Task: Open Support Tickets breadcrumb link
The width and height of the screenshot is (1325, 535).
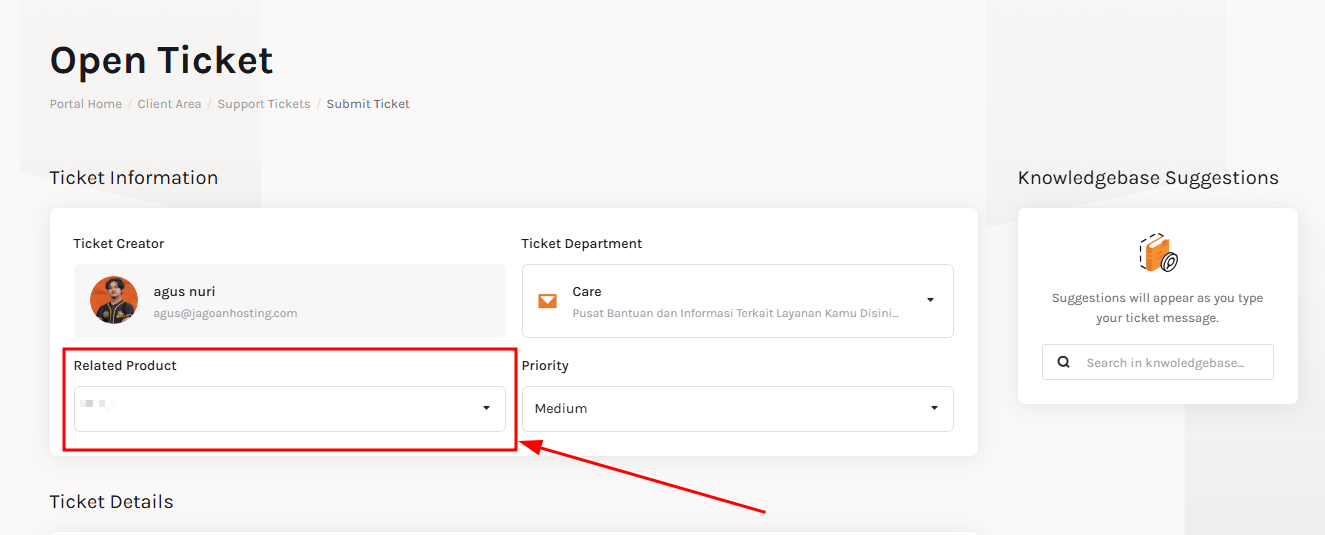Action: (264, 104)
